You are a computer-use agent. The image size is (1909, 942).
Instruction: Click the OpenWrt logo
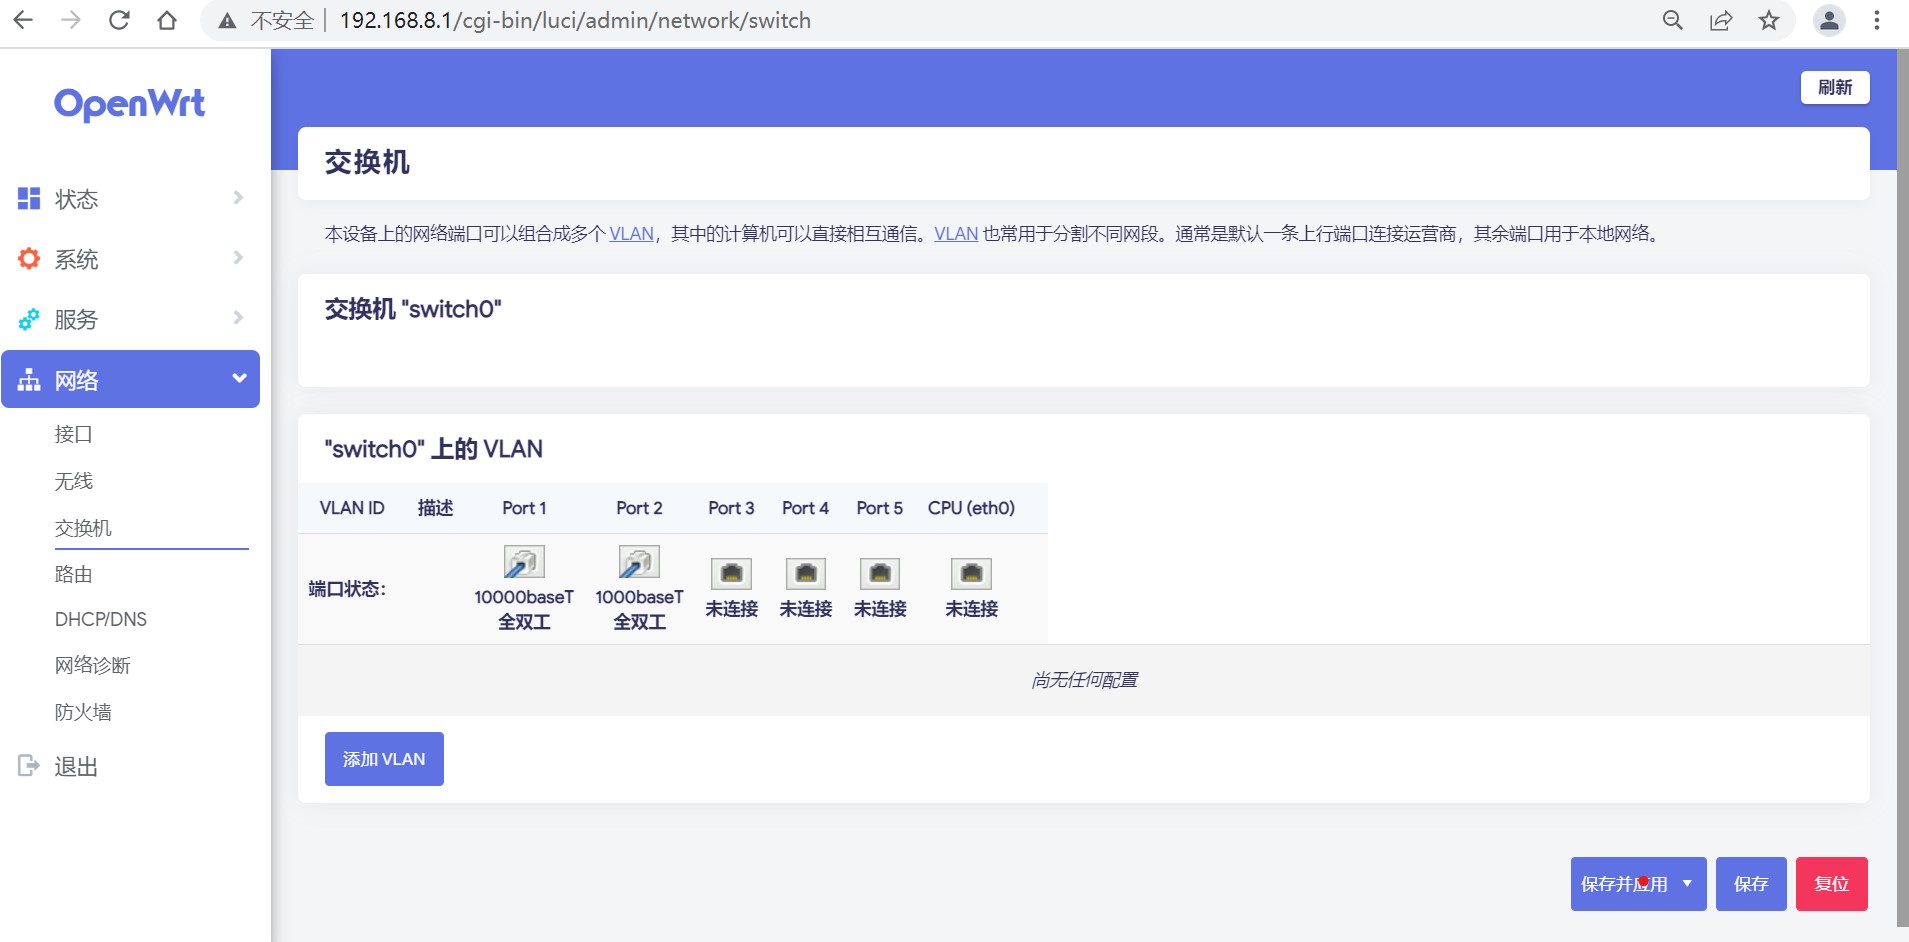[x=130, y=103]
